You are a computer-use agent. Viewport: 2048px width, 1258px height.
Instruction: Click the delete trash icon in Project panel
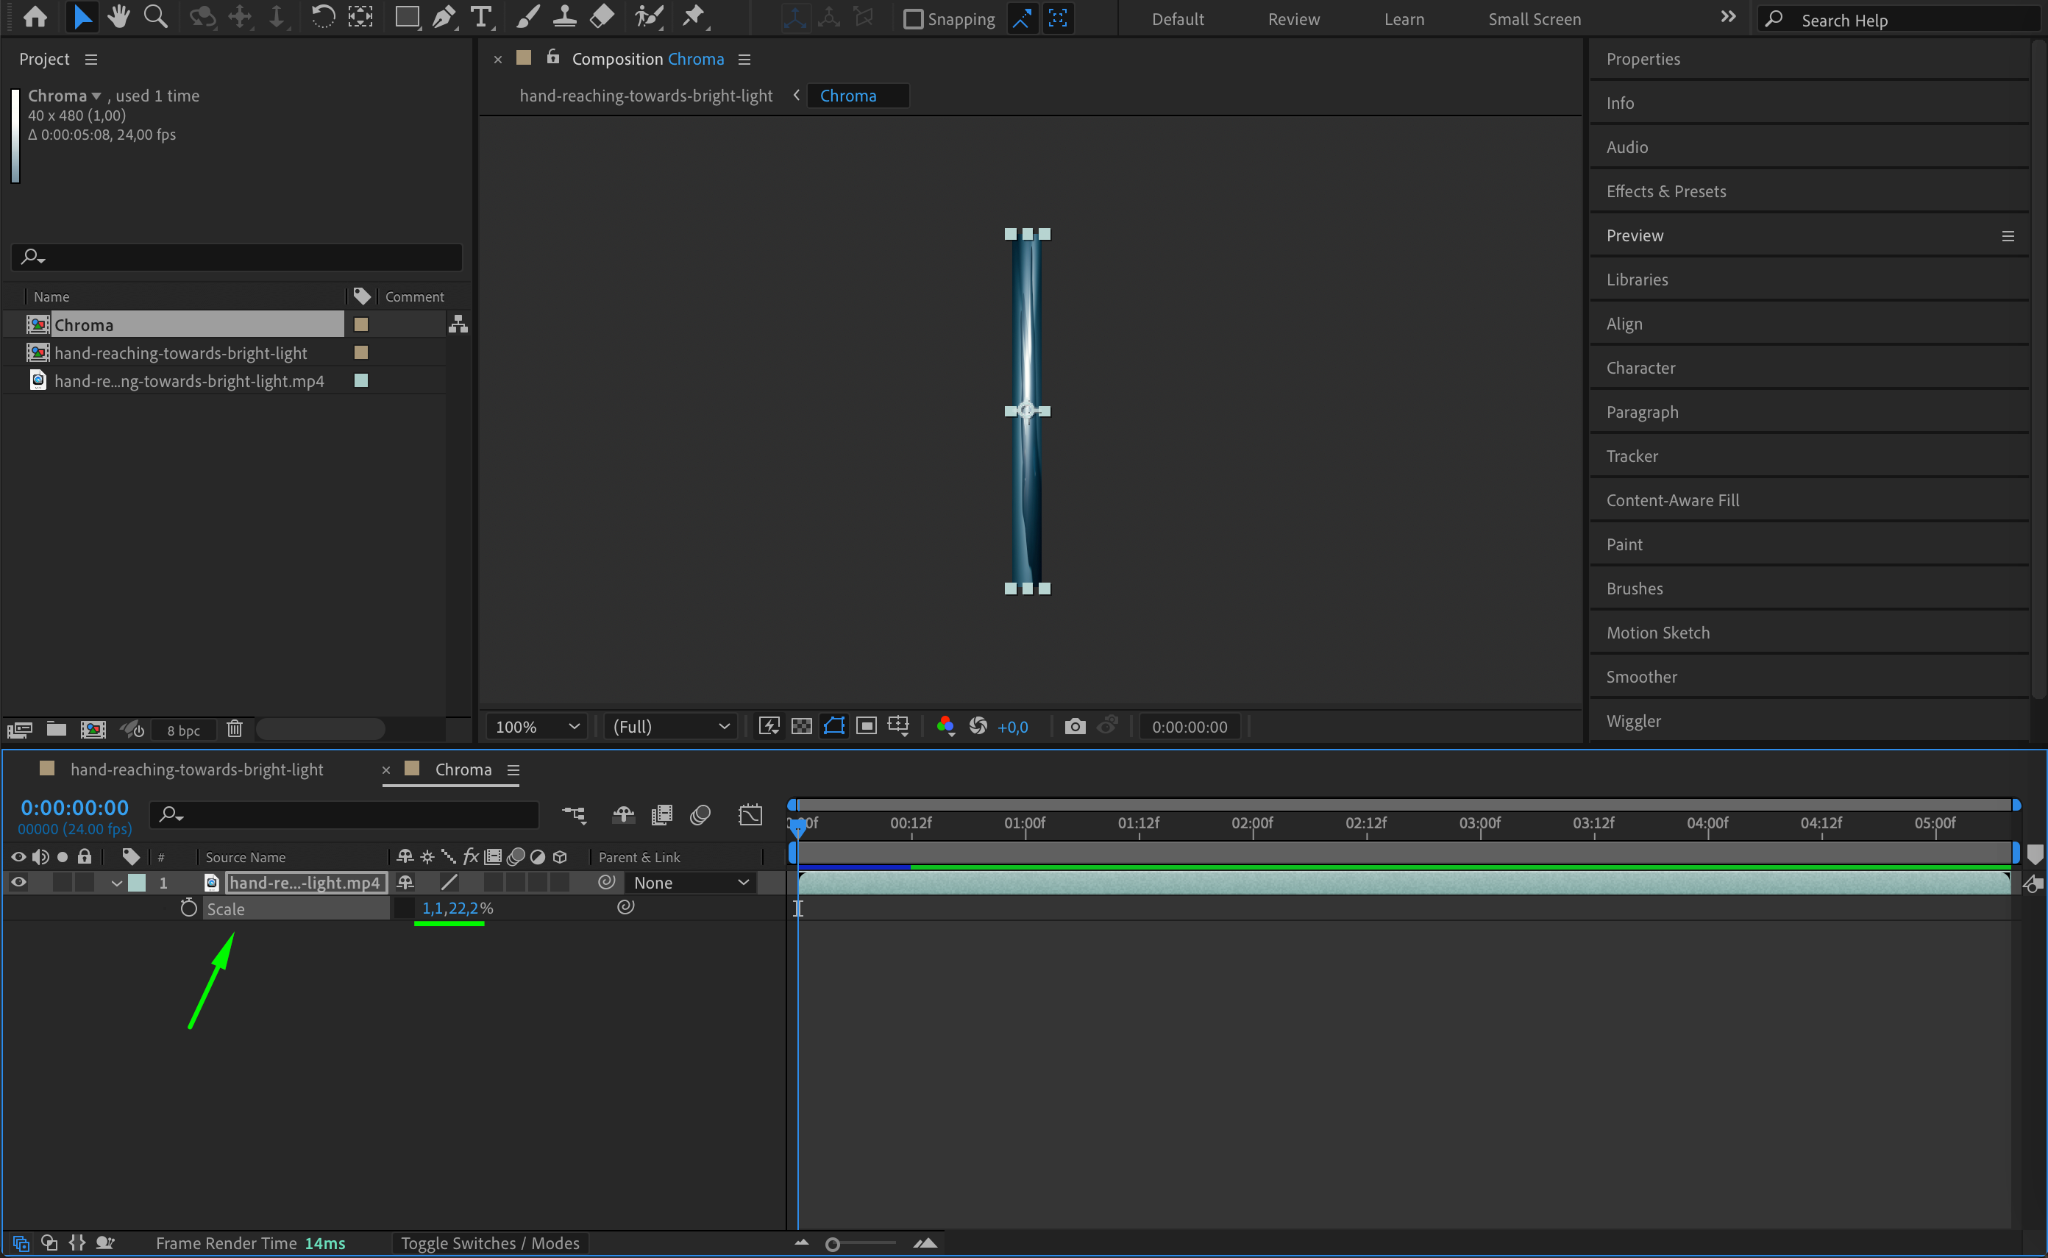[x=234, y=729]
